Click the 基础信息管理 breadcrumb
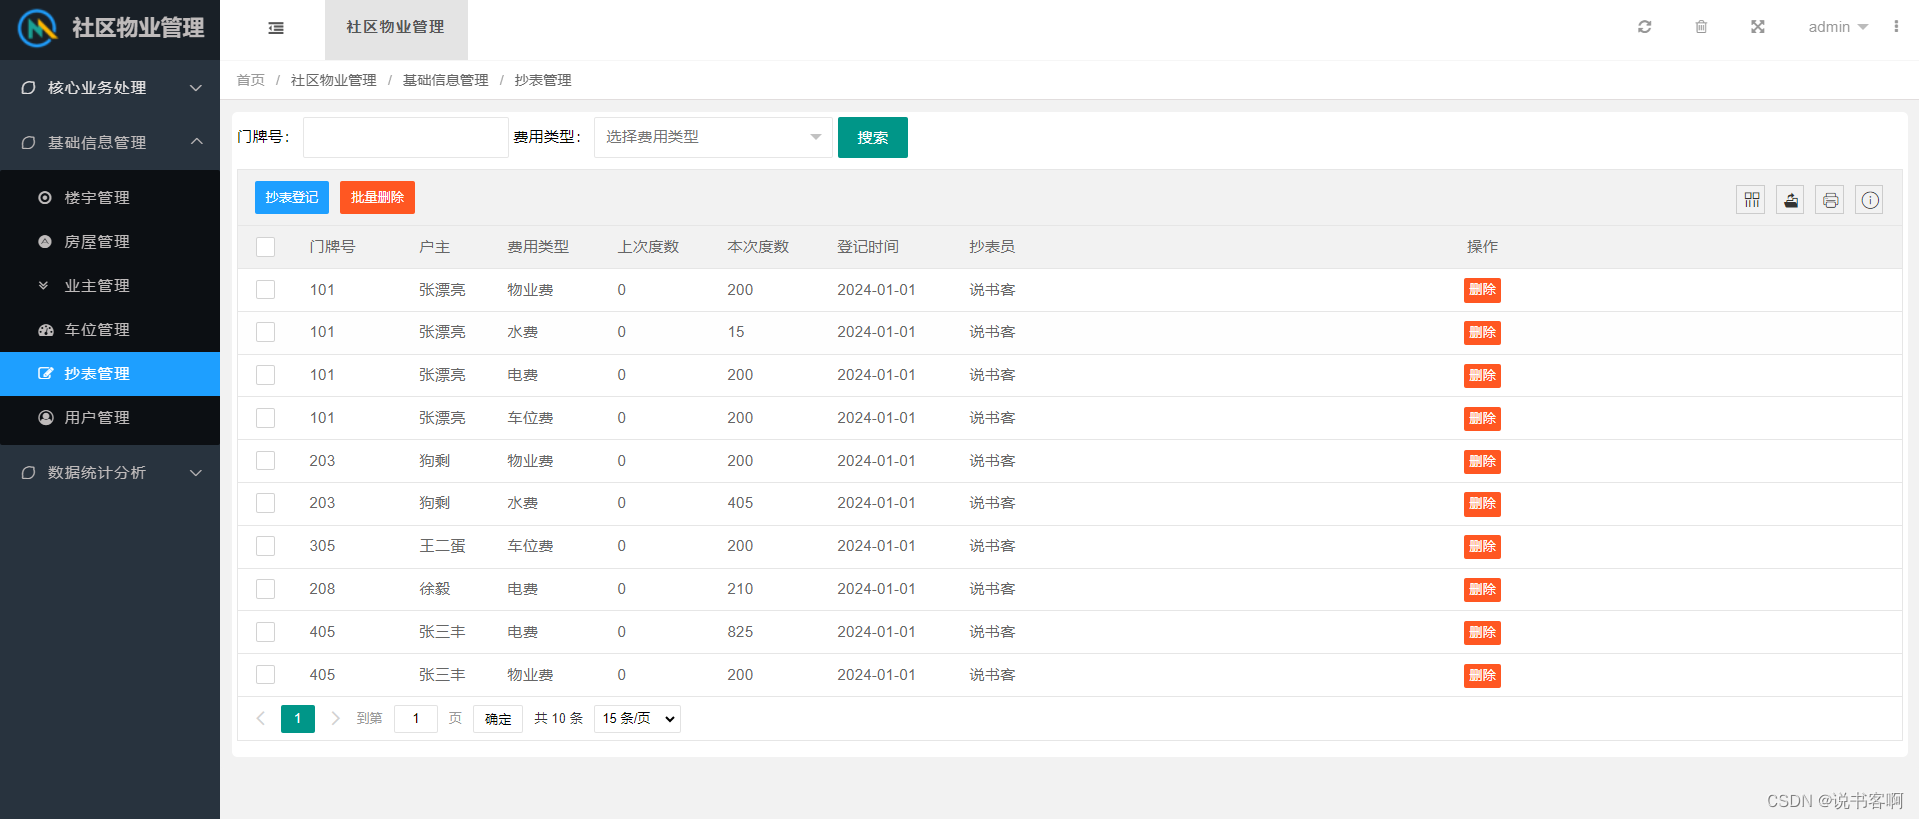The height and width of the screenshot is (819, 1919). [x=446, y=80]
